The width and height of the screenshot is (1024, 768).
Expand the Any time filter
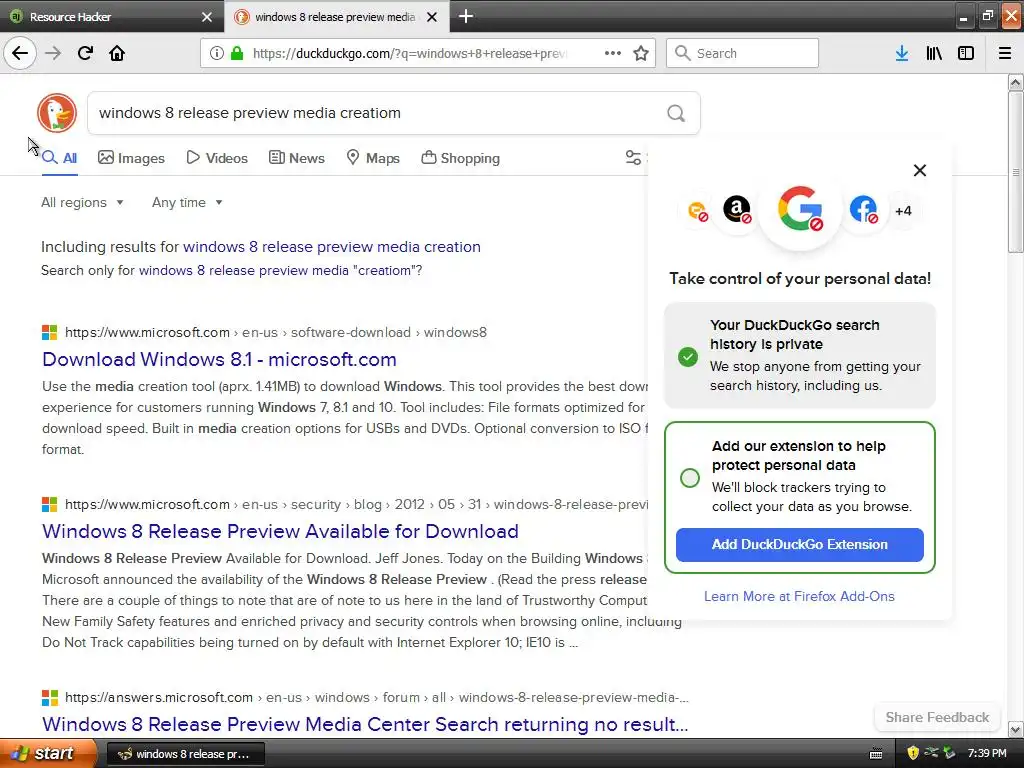pyautogui.click(x=187, y=202)
